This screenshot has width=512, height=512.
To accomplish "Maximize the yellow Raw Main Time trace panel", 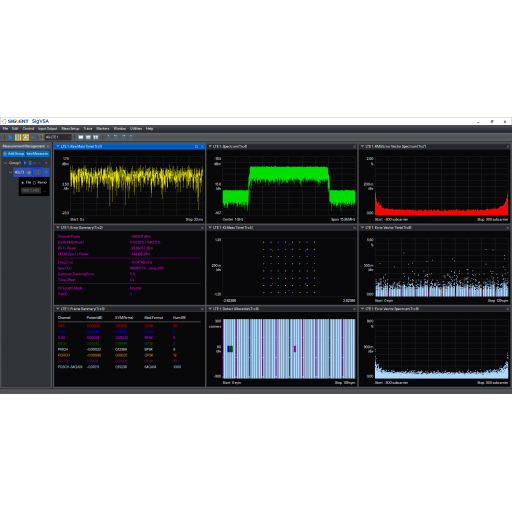I will click(x=196, y=147).
